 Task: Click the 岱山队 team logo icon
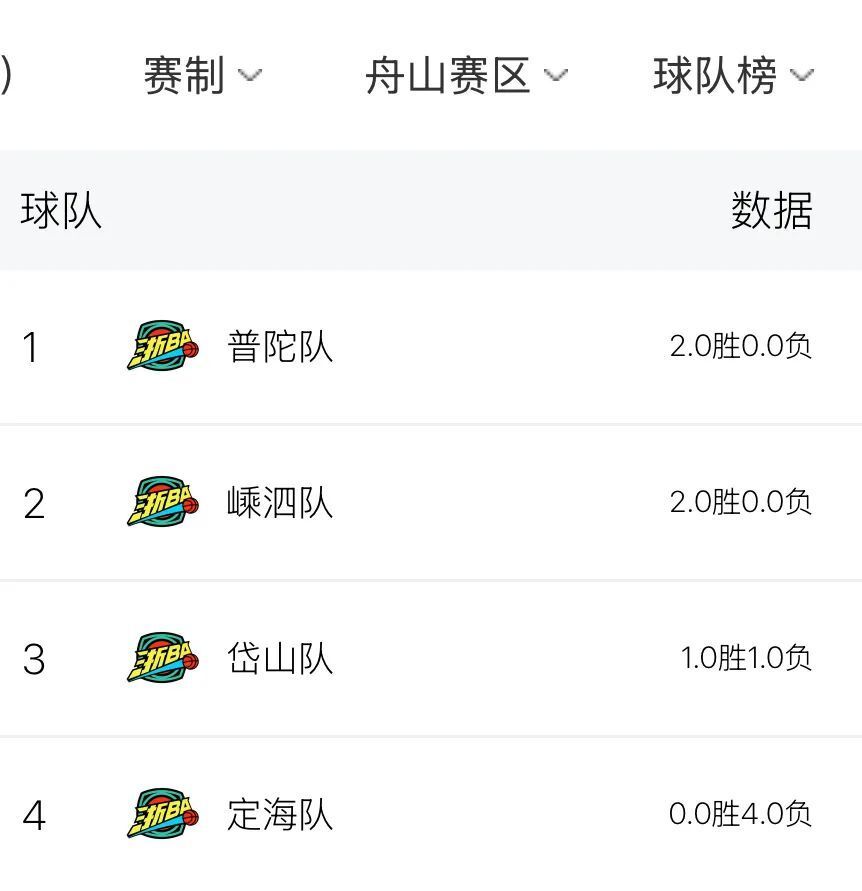coord(163,657)
